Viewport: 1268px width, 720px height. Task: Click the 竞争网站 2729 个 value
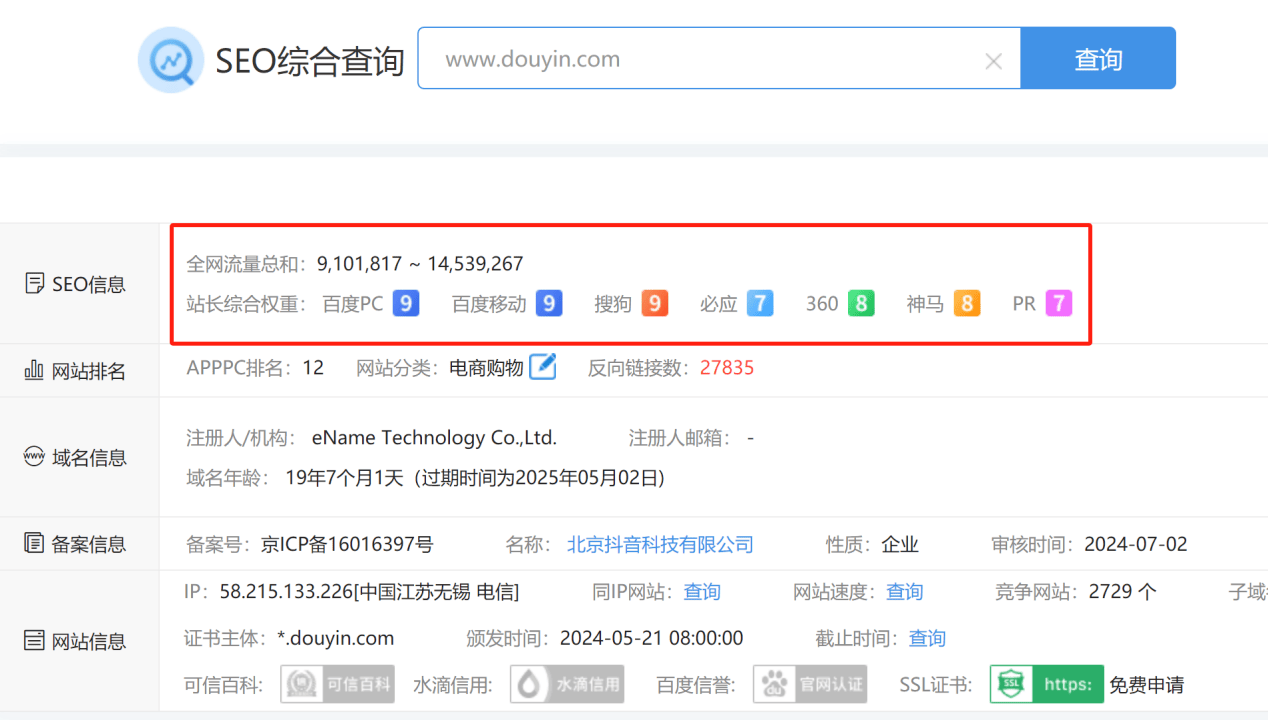(1123, 592)
